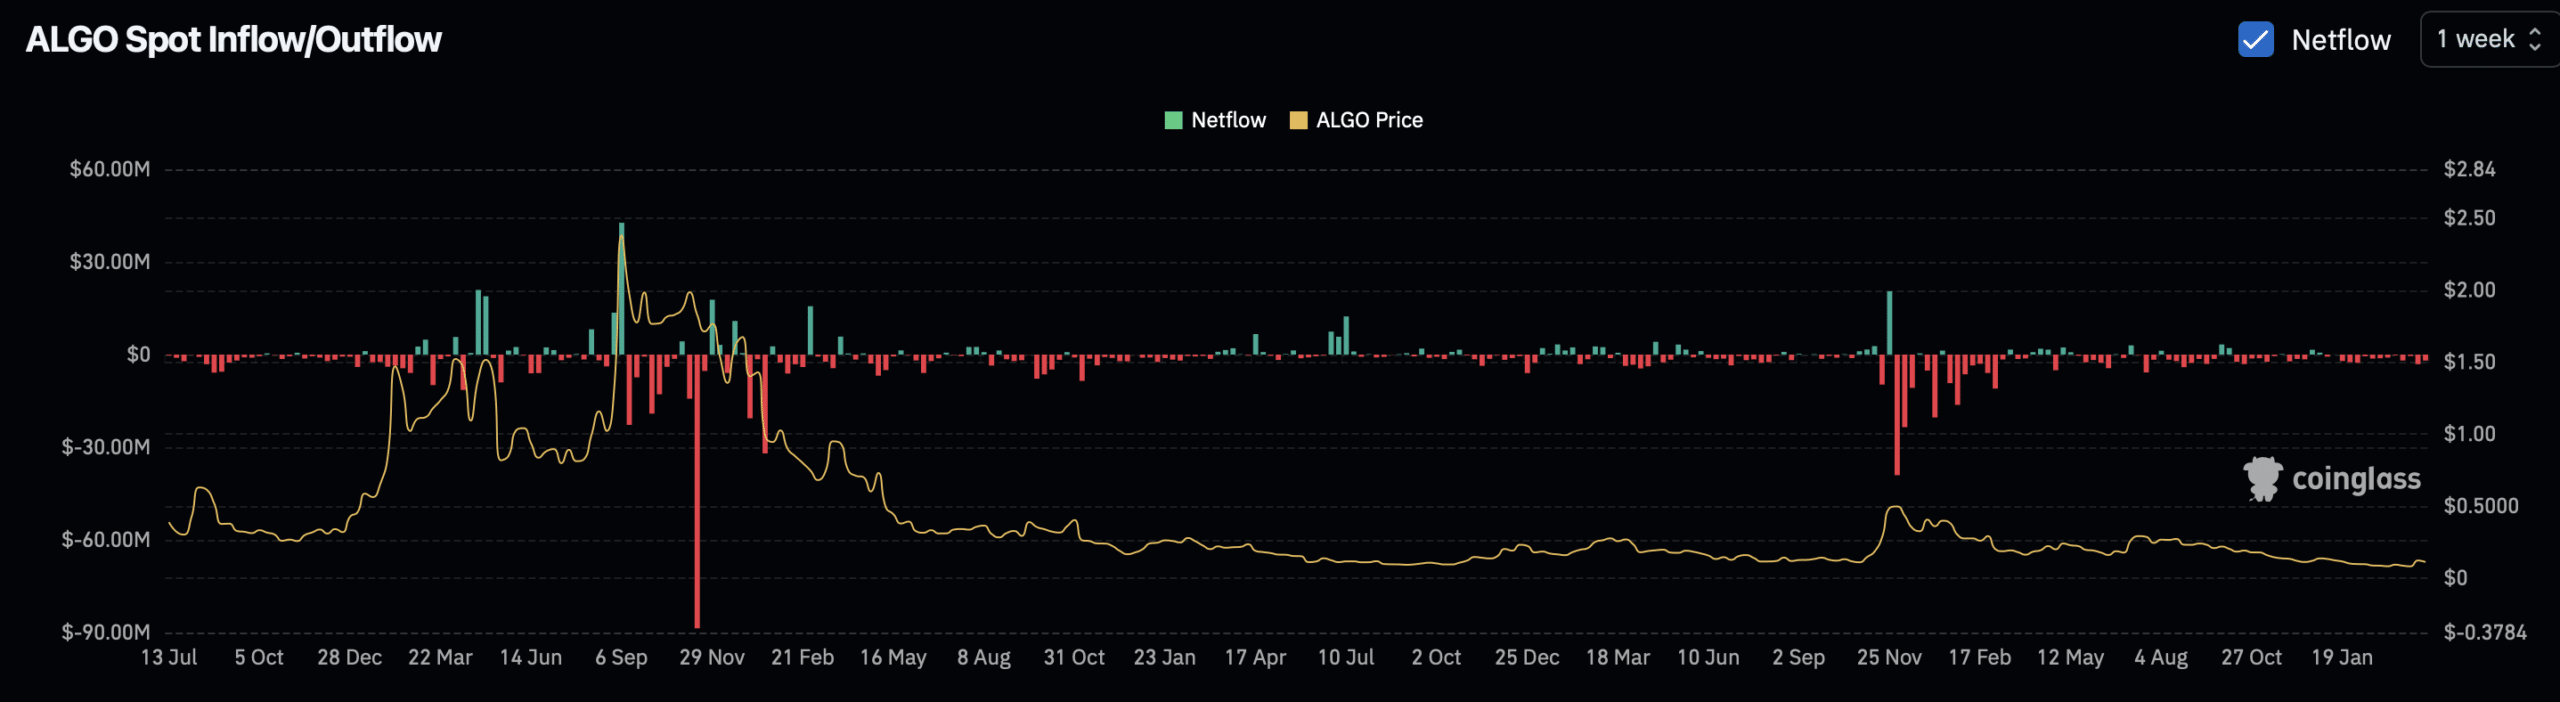Click the 19 Jan date axis label
This screenshot has width=2560, height=702.
coord(2341,658)
